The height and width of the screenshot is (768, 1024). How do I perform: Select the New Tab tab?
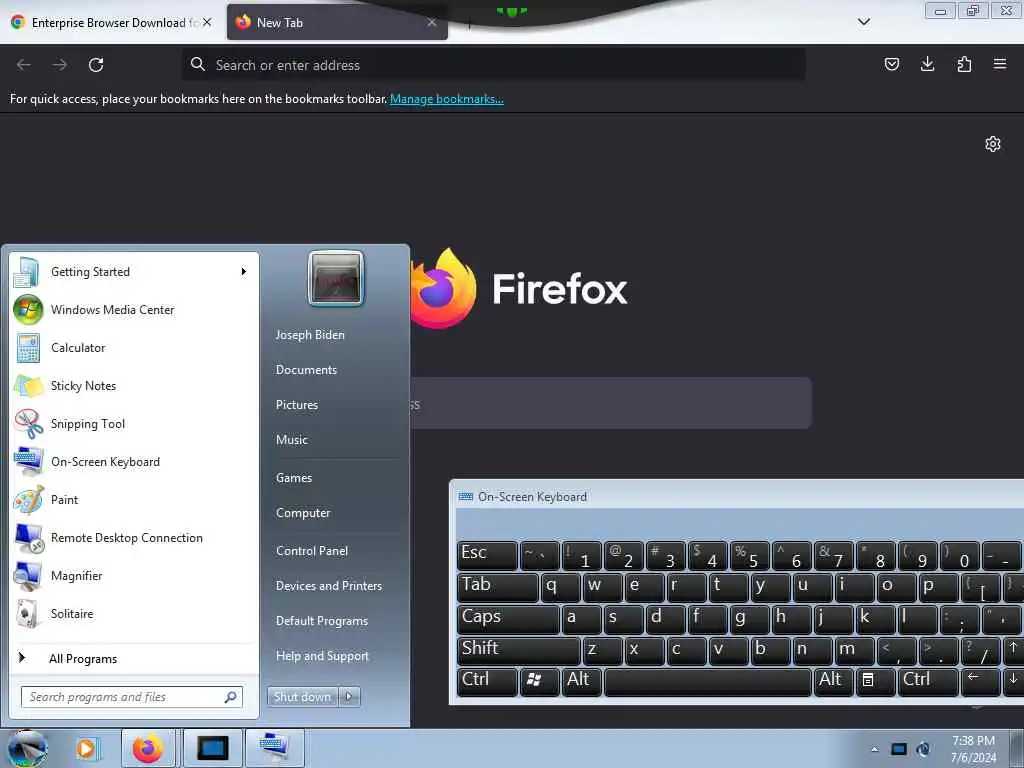pos(337,22)
